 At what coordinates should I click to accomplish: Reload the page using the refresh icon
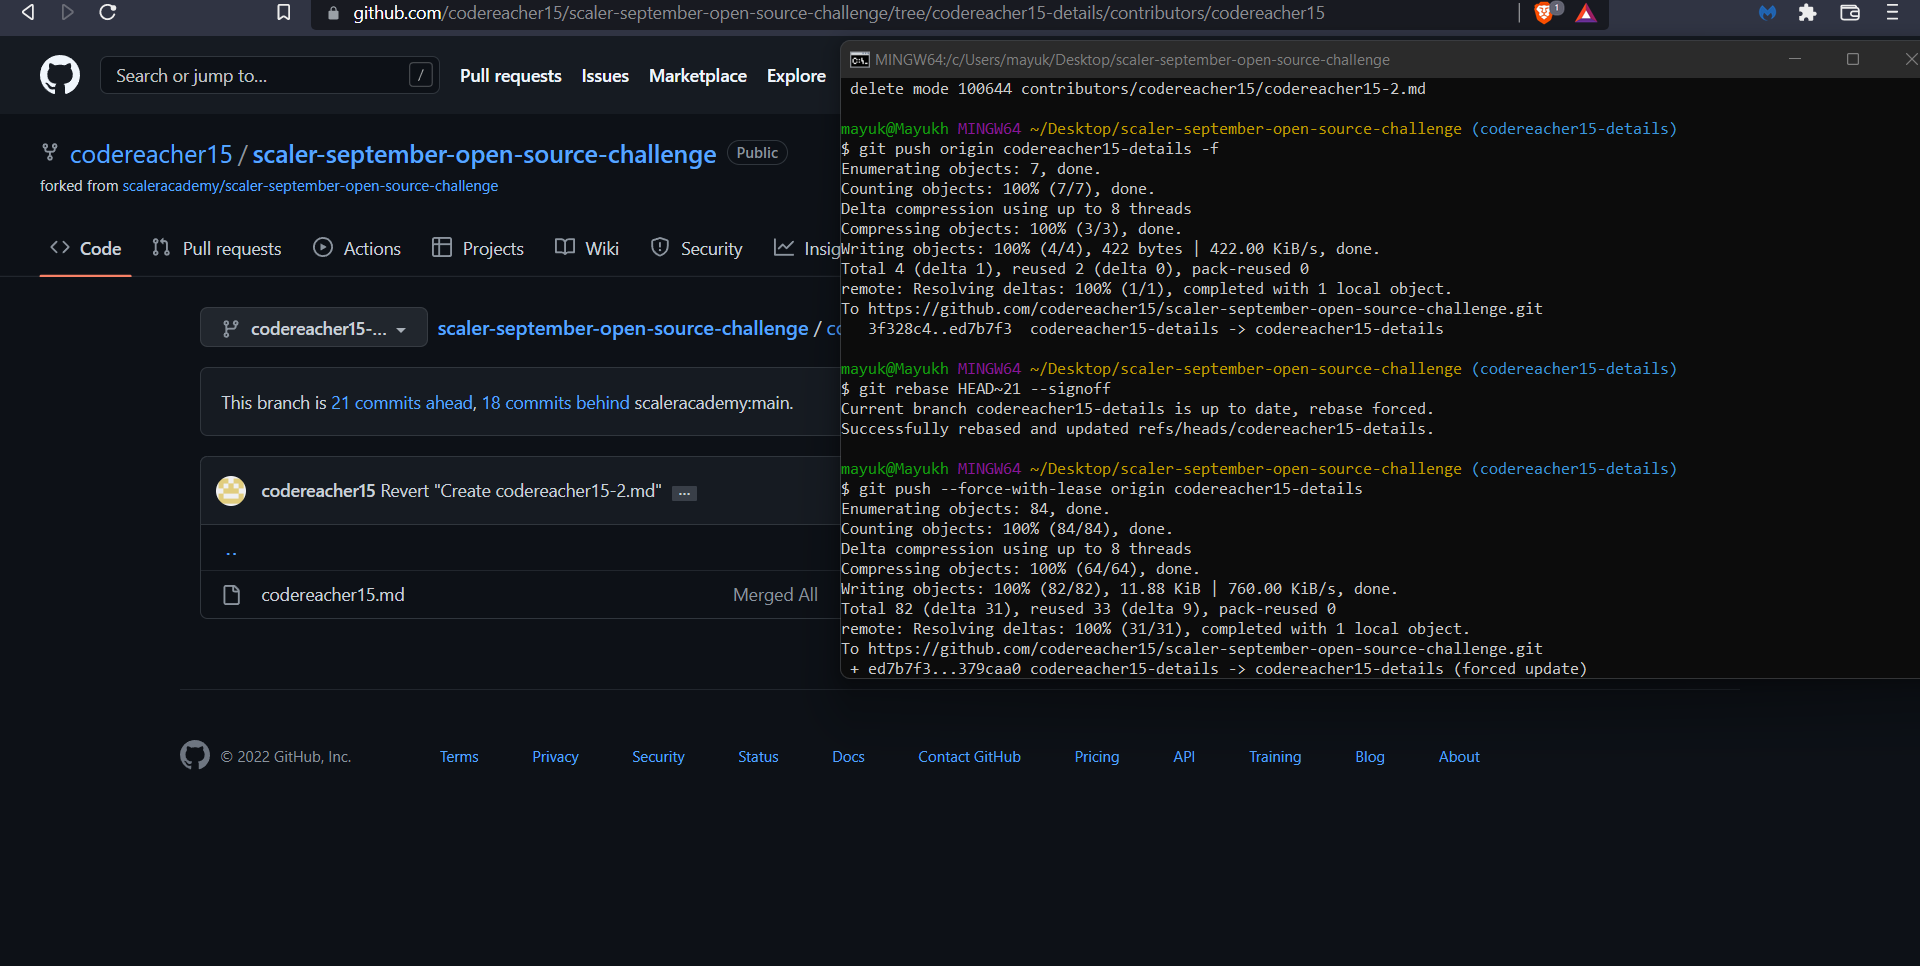(107, 13)
